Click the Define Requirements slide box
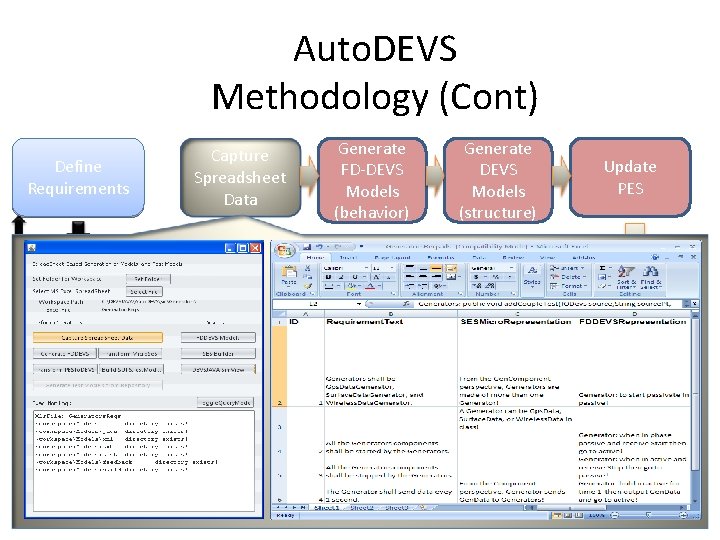720x540 pixels. (x=78, y=178)
